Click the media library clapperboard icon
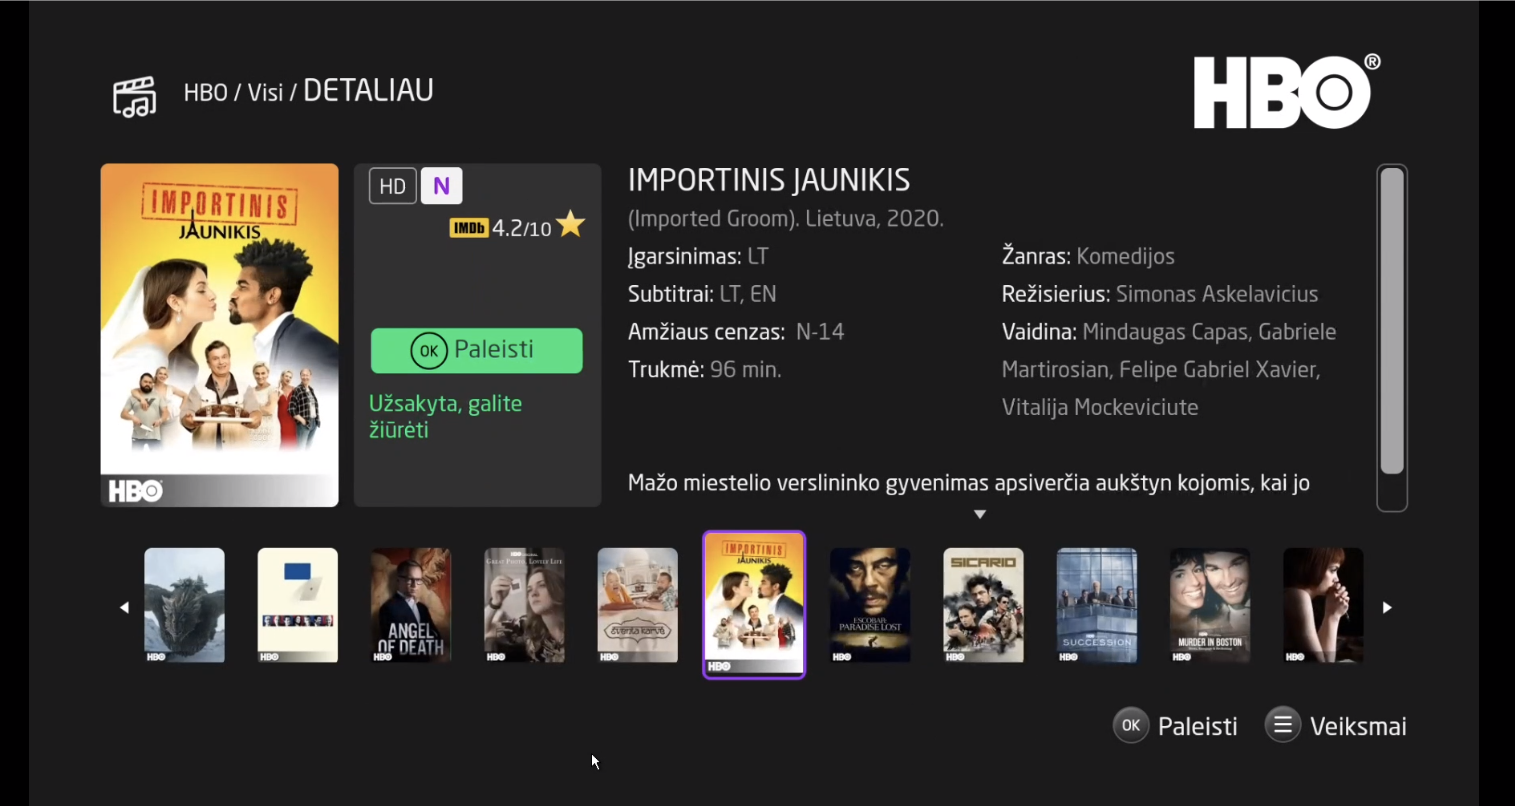 tap(135, 96)
